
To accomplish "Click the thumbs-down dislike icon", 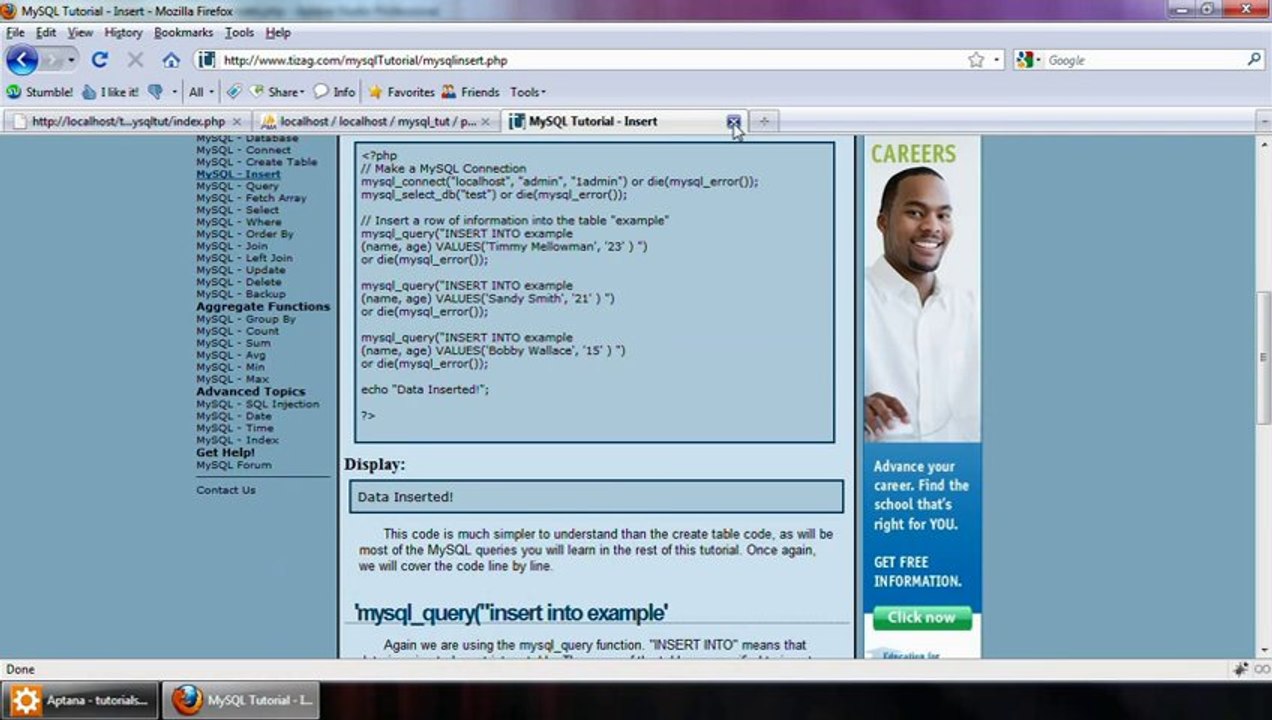I will (156, 92).
